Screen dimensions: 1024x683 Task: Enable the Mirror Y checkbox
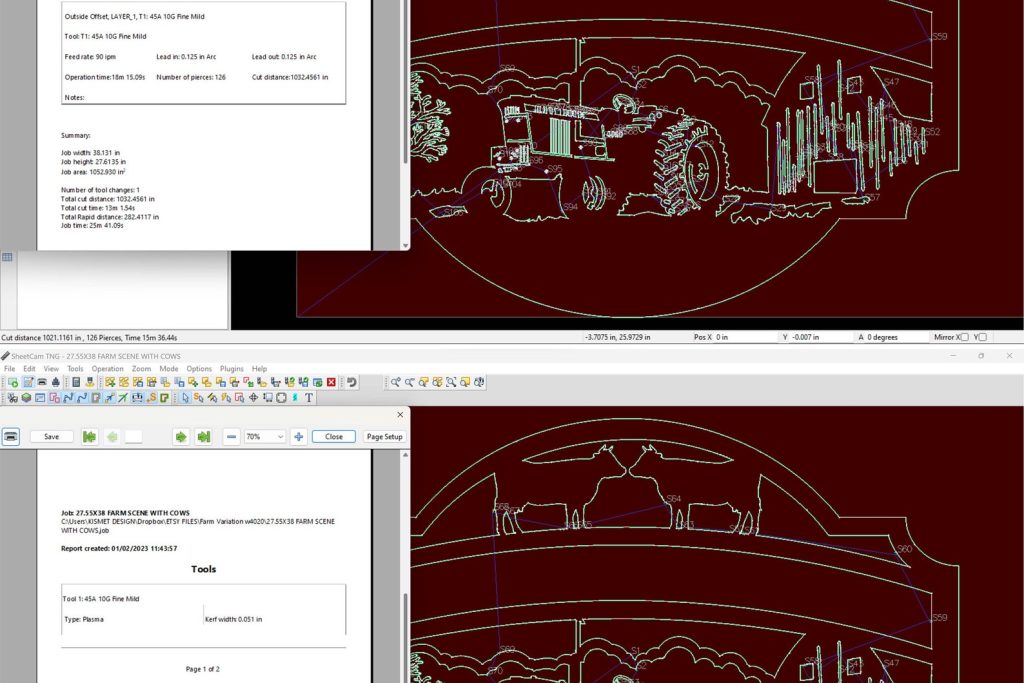(983, 338)
